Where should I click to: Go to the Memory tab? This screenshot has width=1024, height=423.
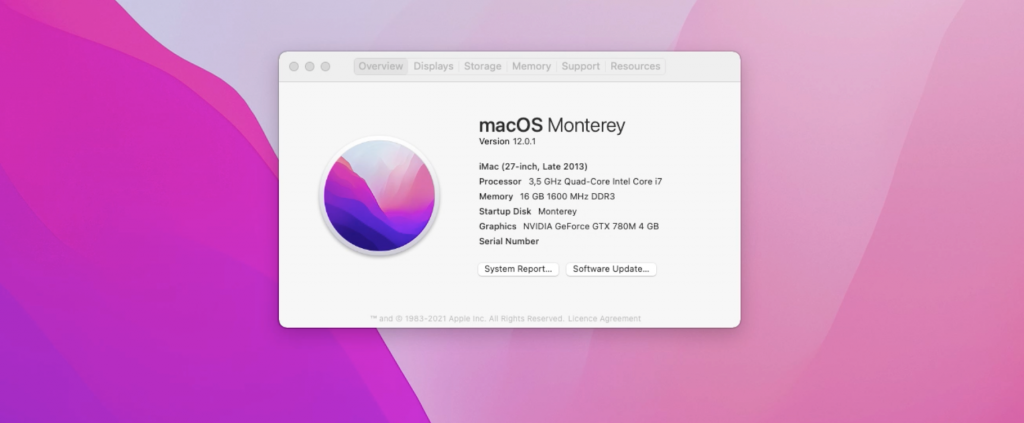pos(531,66)
